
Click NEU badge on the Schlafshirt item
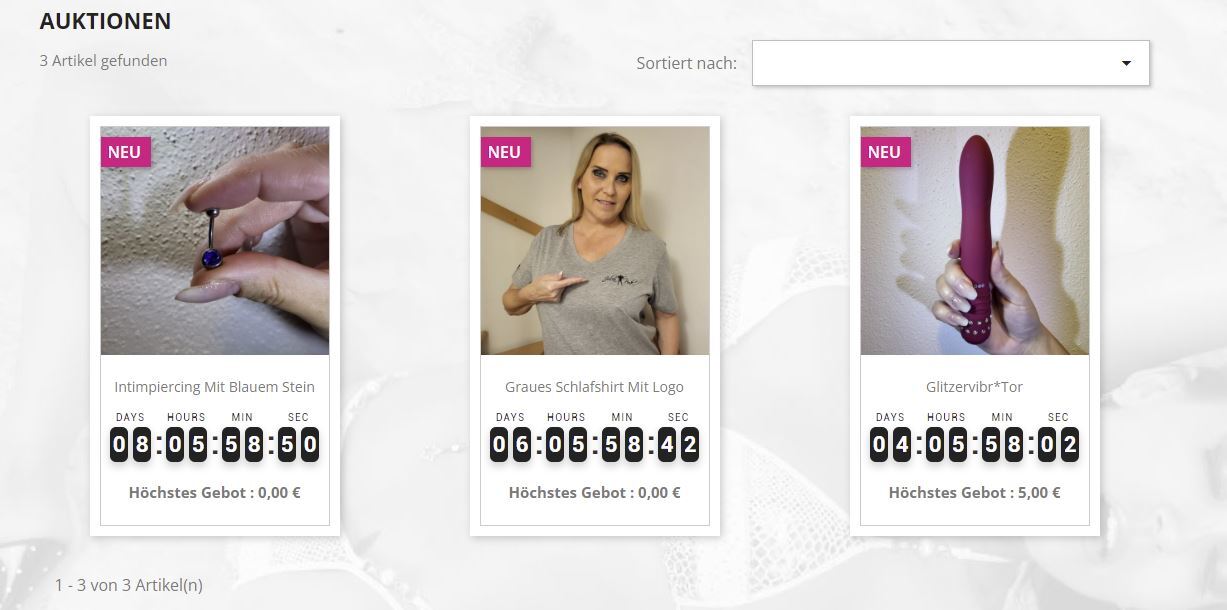[x=505, y=152]
